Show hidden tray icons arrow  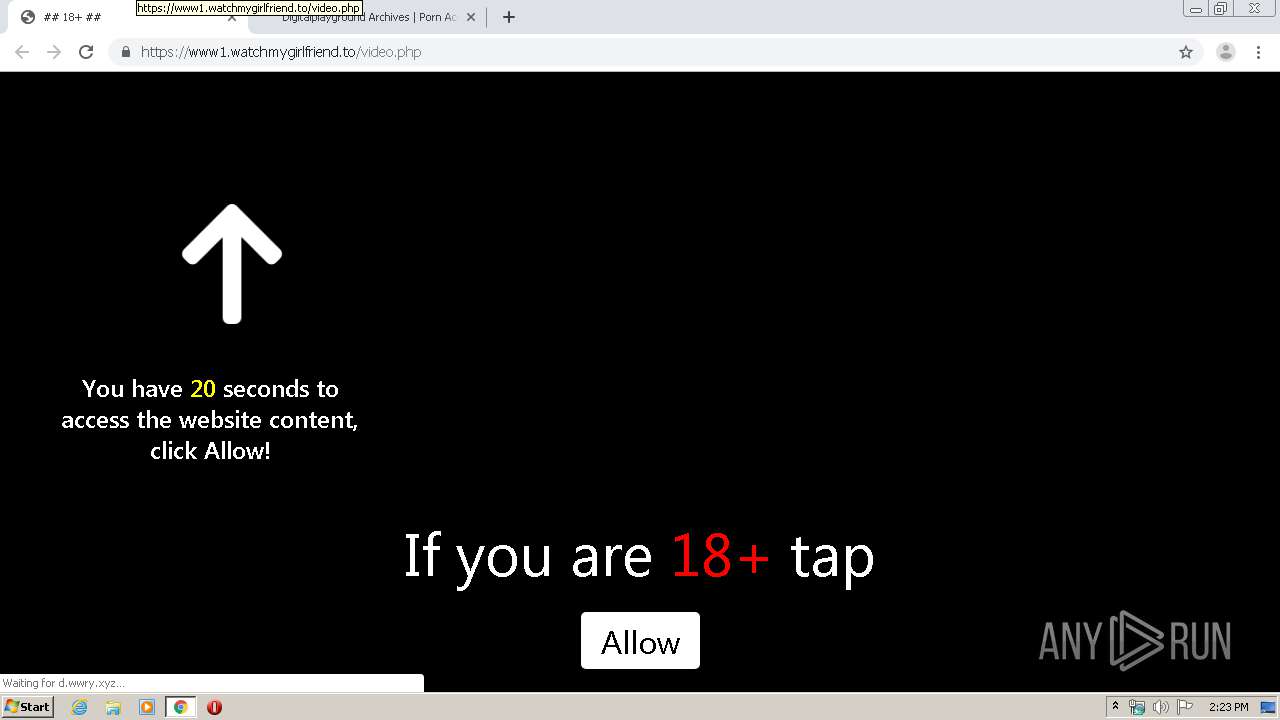coord(1115,707)
